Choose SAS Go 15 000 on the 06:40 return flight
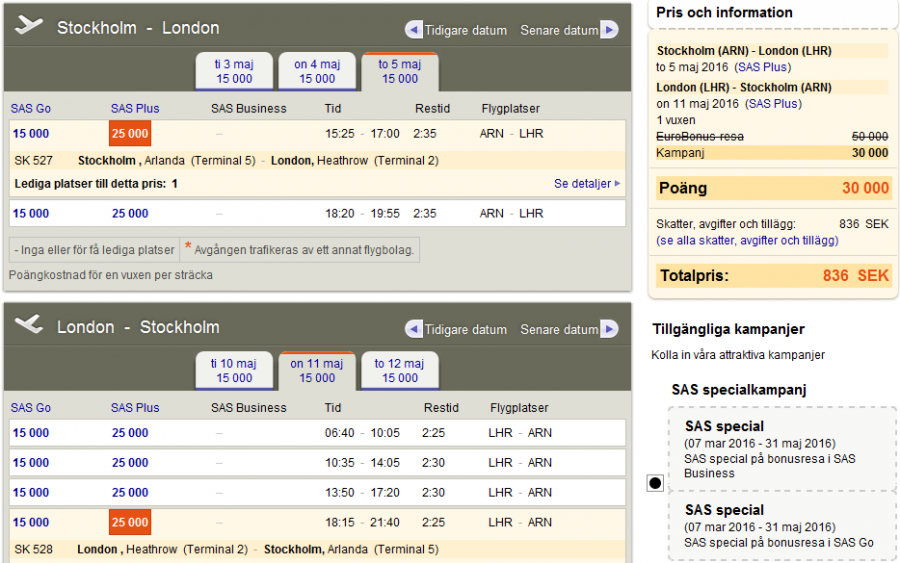Image resolution: width=900 pixels, height=563 pixels. pyautogui.click(x=31, y=433)
